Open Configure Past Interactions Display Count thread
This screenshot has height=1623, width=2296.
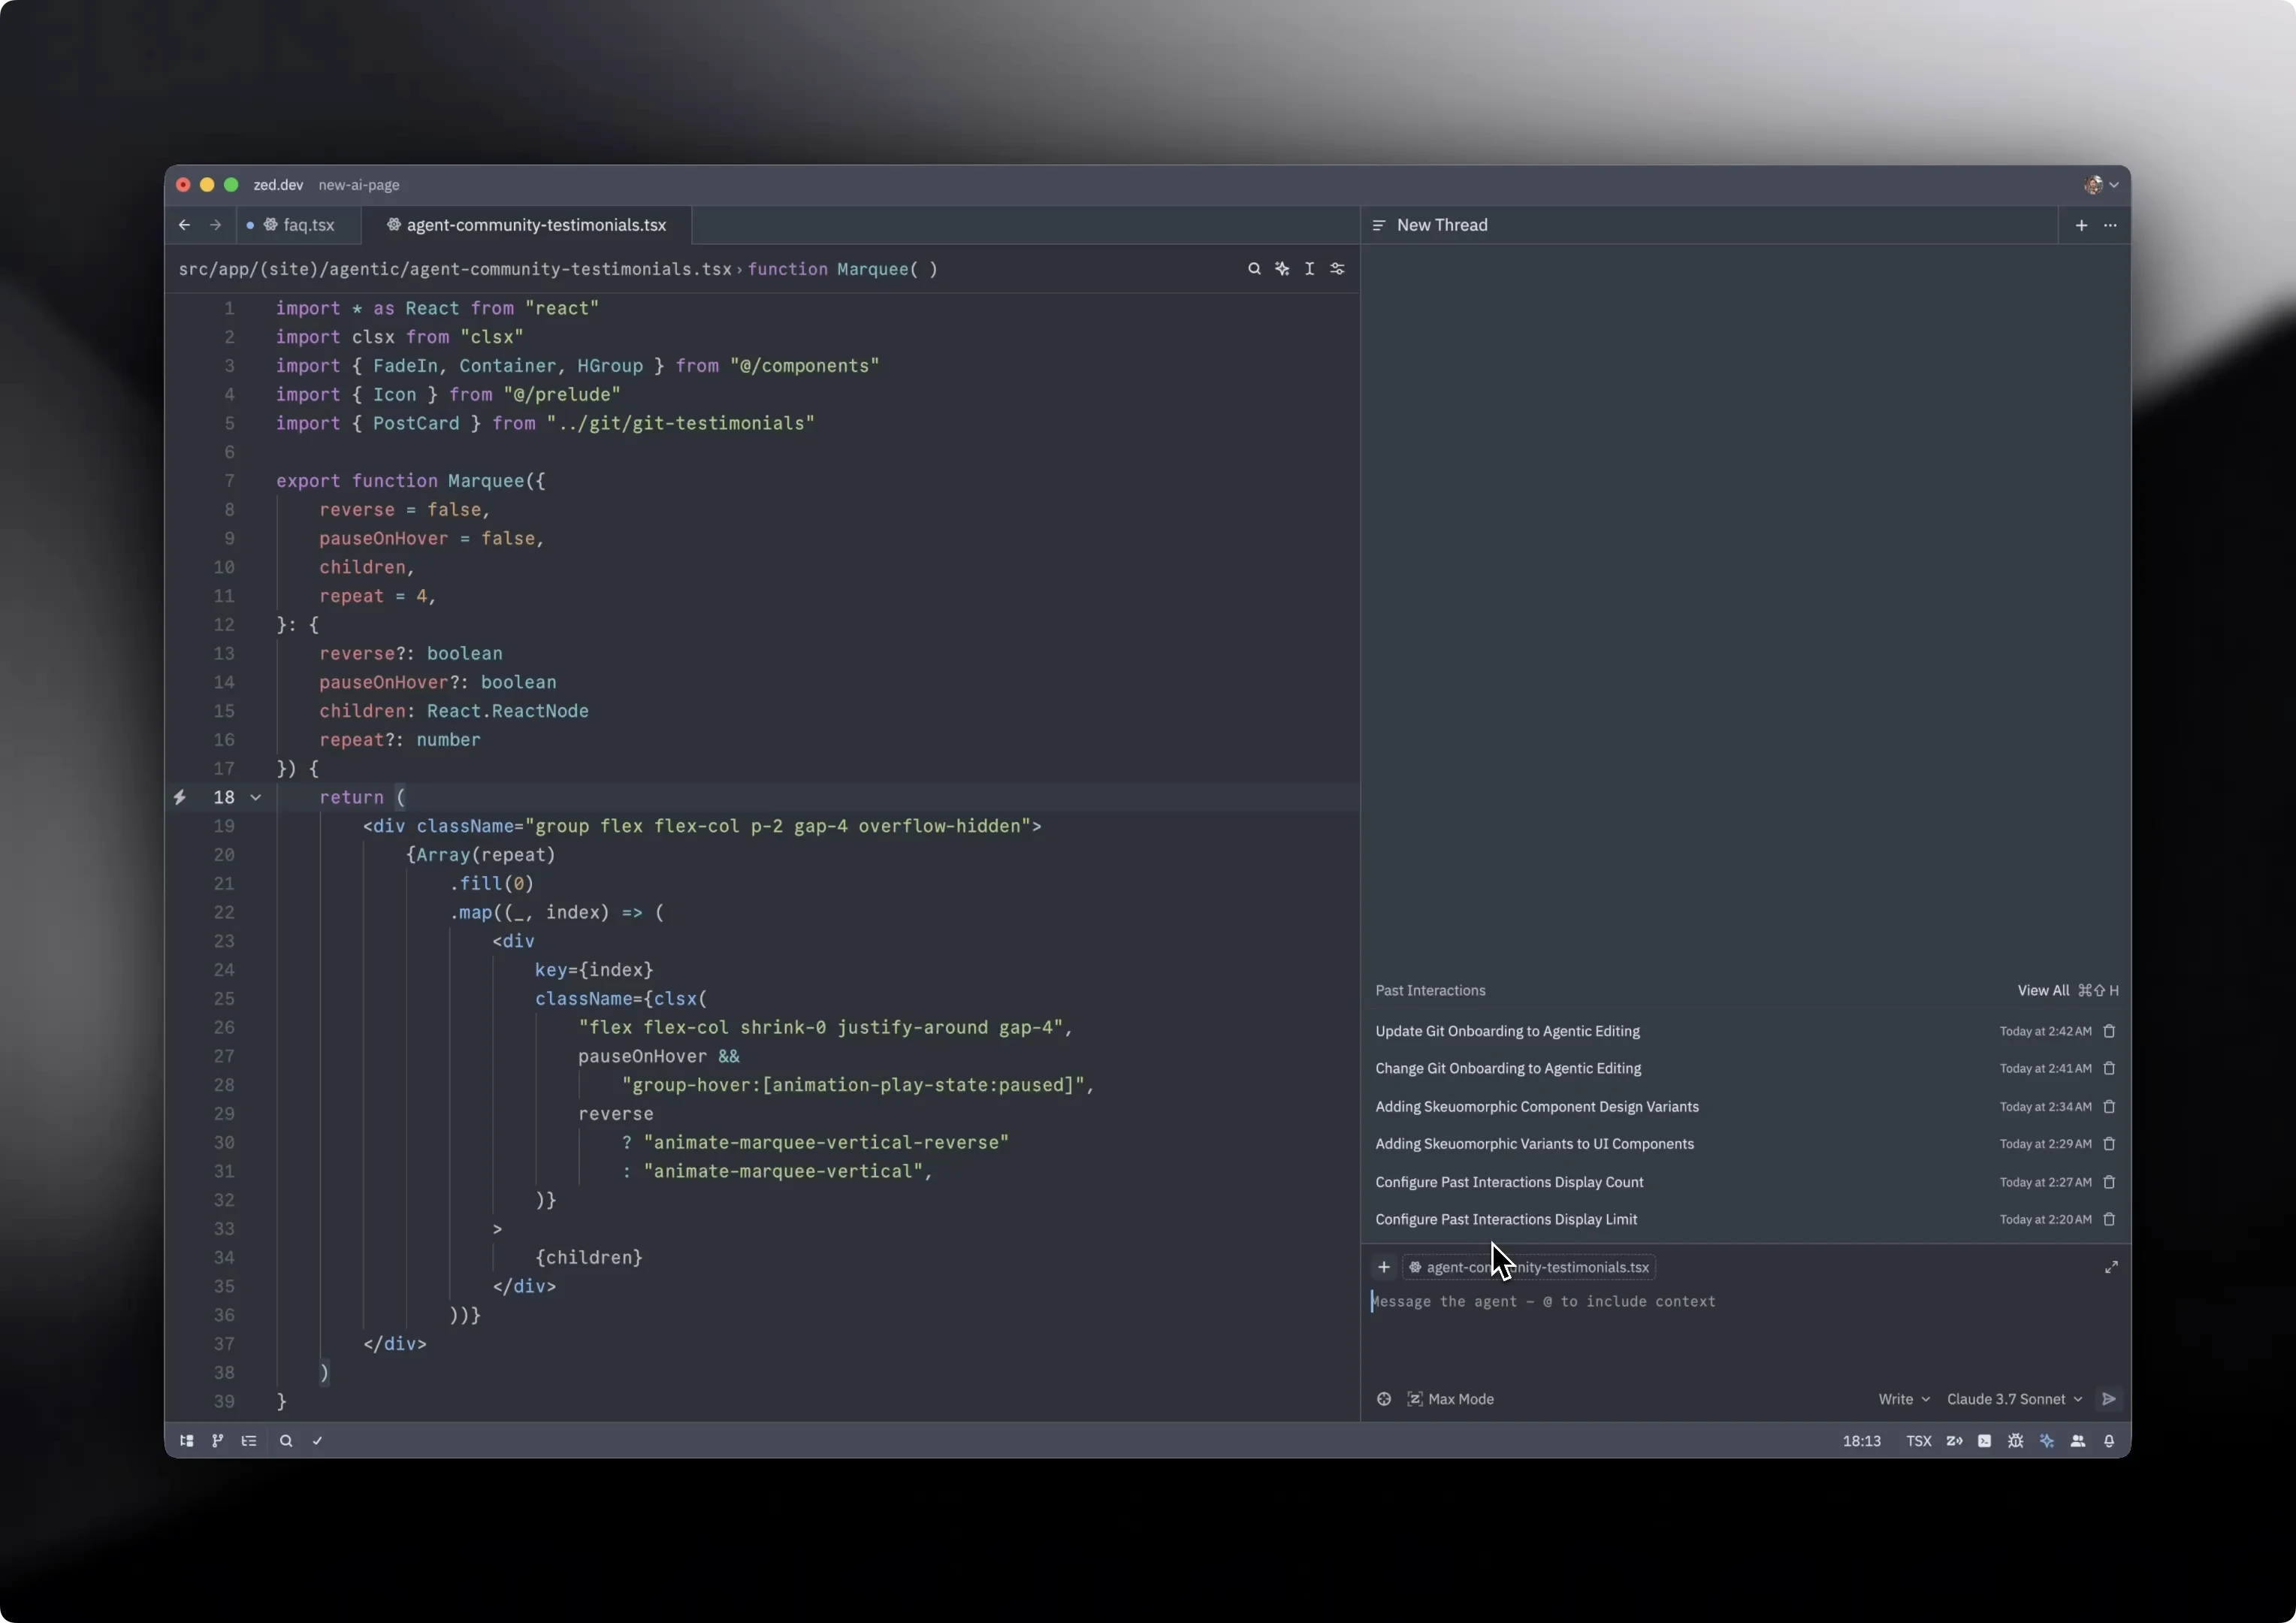(1509, 1182)
